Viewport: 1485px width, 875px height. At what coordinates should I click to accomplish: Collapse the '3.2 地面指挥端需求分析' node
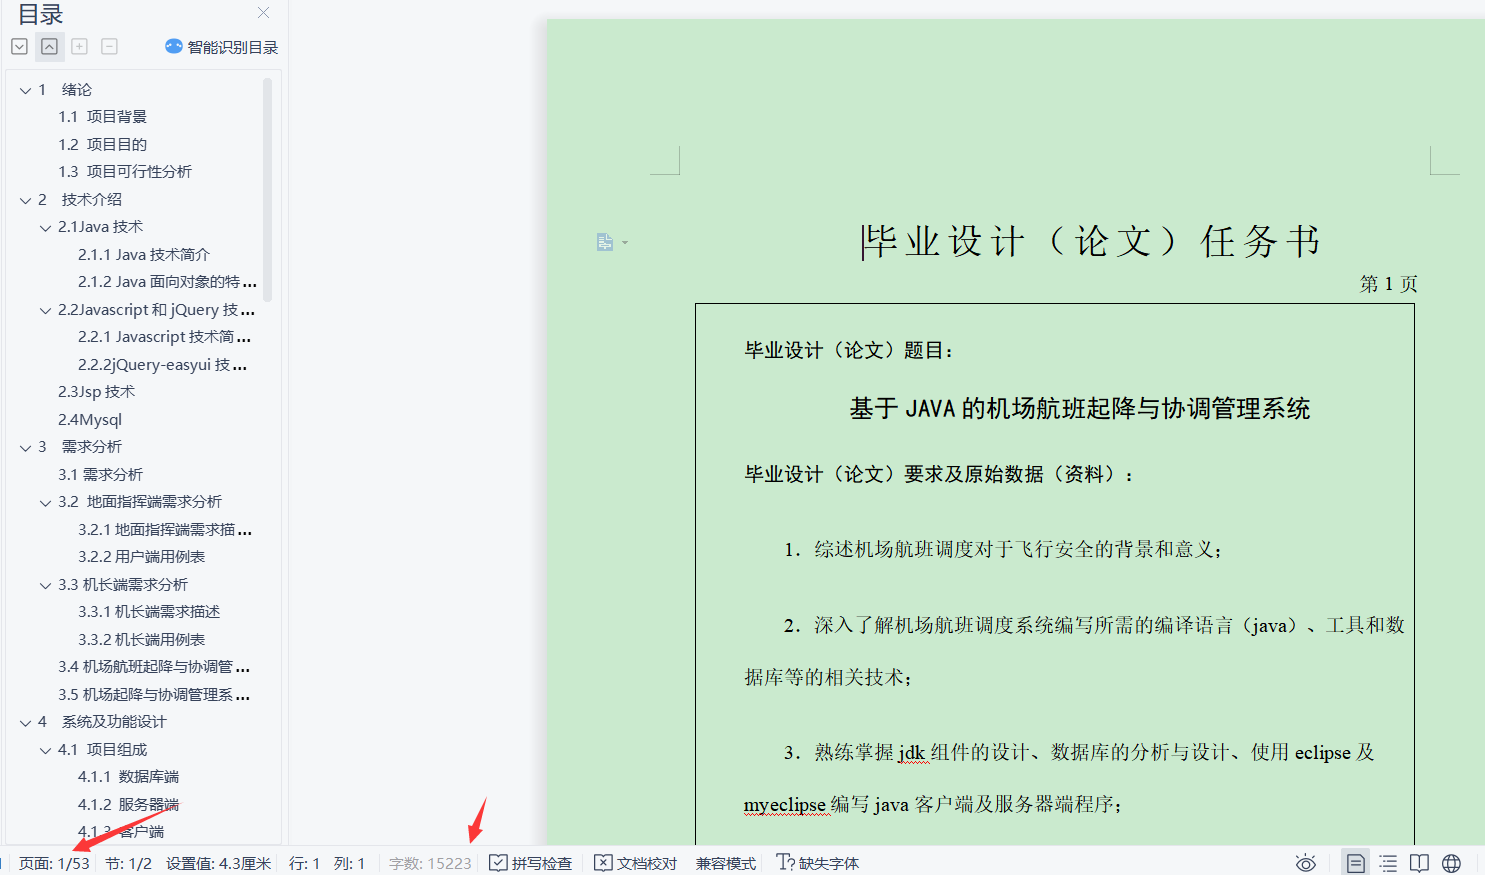click(x=45, y=502)
